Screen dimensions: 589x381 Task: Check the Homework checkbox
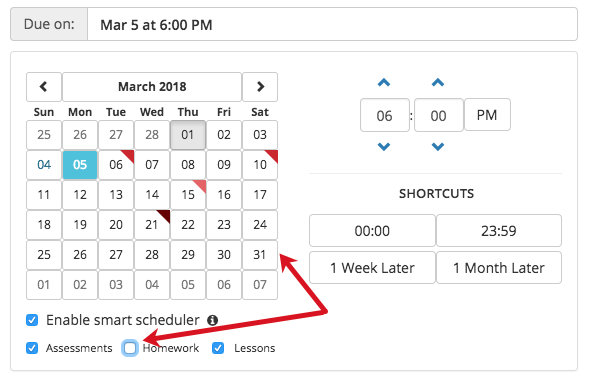point(130,348)
